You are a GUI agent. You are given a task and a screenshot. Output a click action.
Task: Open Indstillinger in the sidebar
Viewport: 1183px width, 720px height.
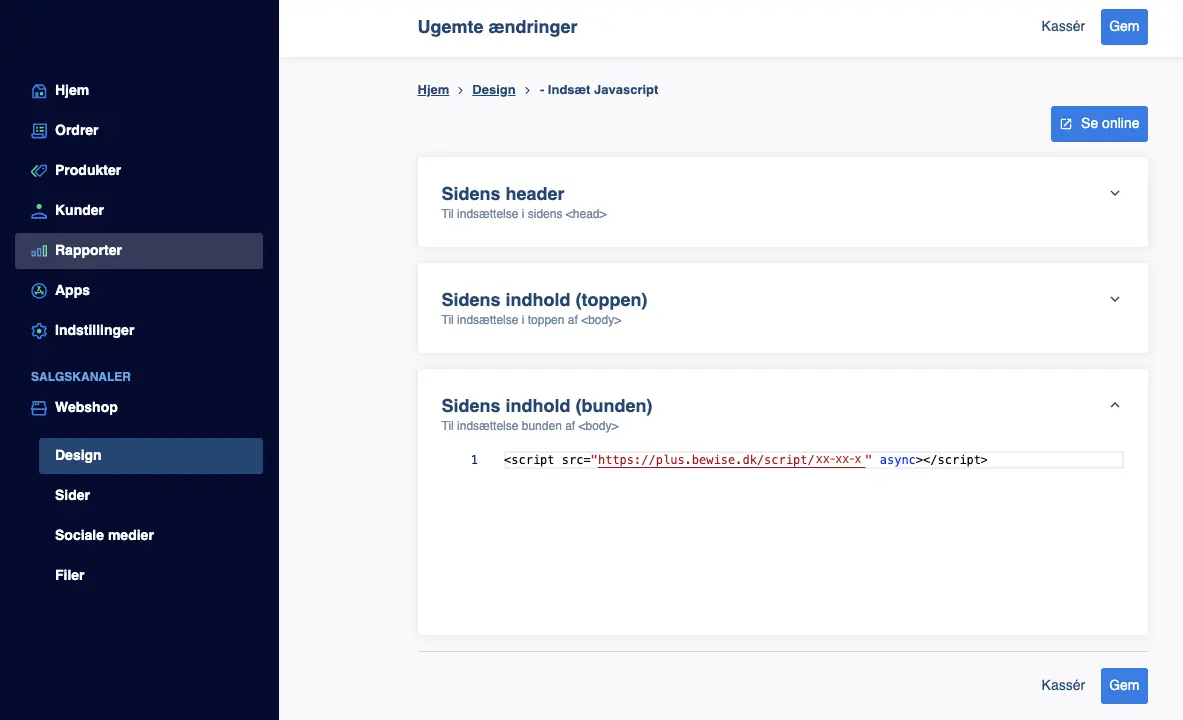coord(139,331)
